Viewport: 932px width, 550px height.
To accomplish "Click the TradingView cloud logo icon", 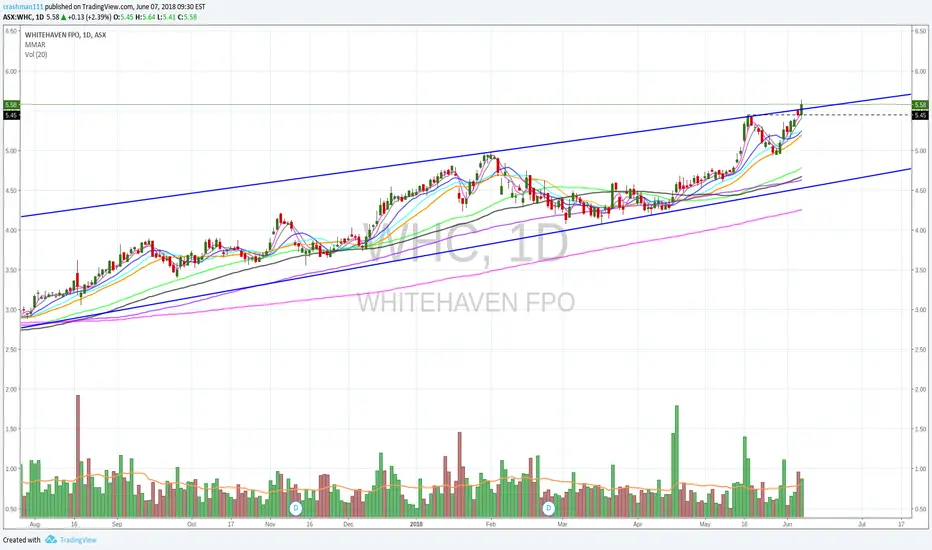I will point(51,539).
